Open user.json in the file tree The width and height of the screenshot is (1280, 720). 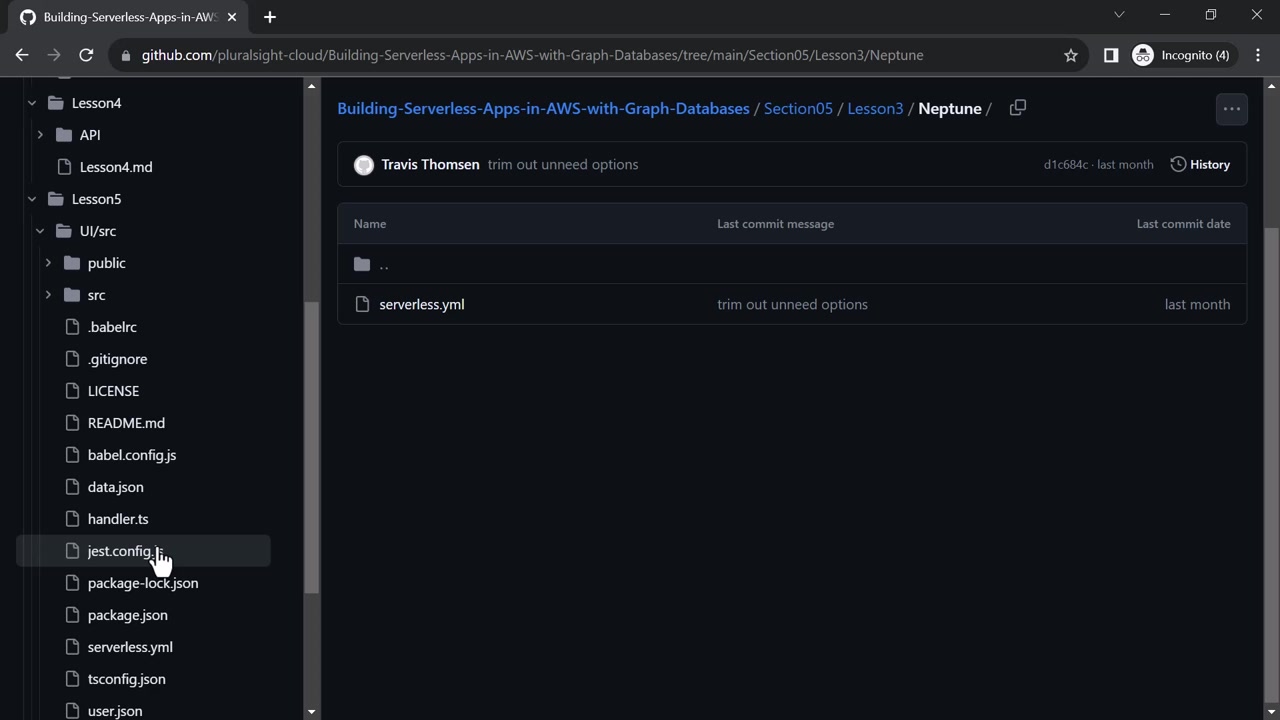click(x=115, y=711)
